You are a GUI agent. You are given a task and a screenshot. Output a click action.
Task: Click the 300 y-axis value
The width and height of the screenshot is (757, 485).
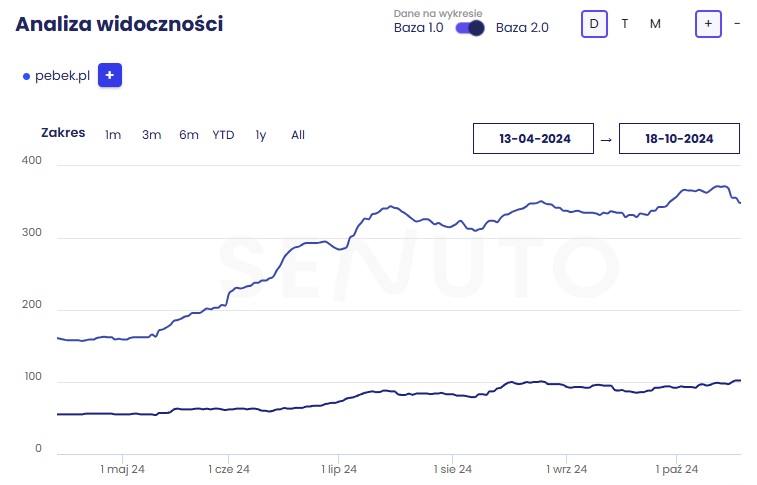31,232
